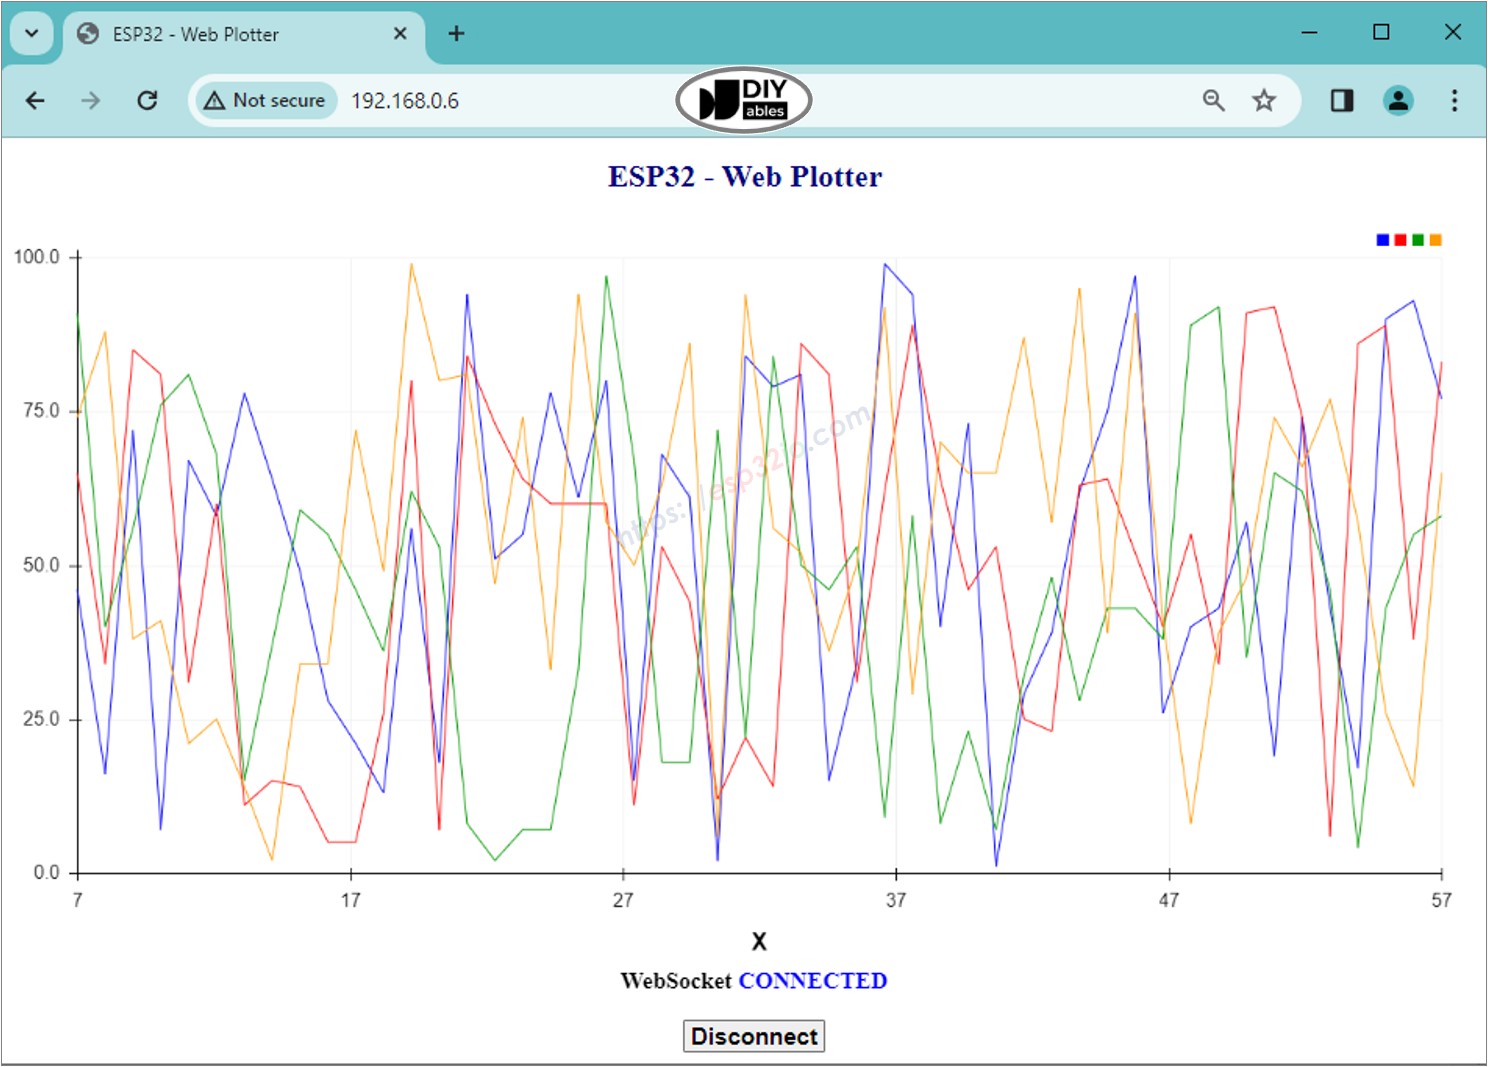Toggle the red data series legend square
Screen dimensions: 1488x1067
pyautogui.click(x=1399, y=240)
